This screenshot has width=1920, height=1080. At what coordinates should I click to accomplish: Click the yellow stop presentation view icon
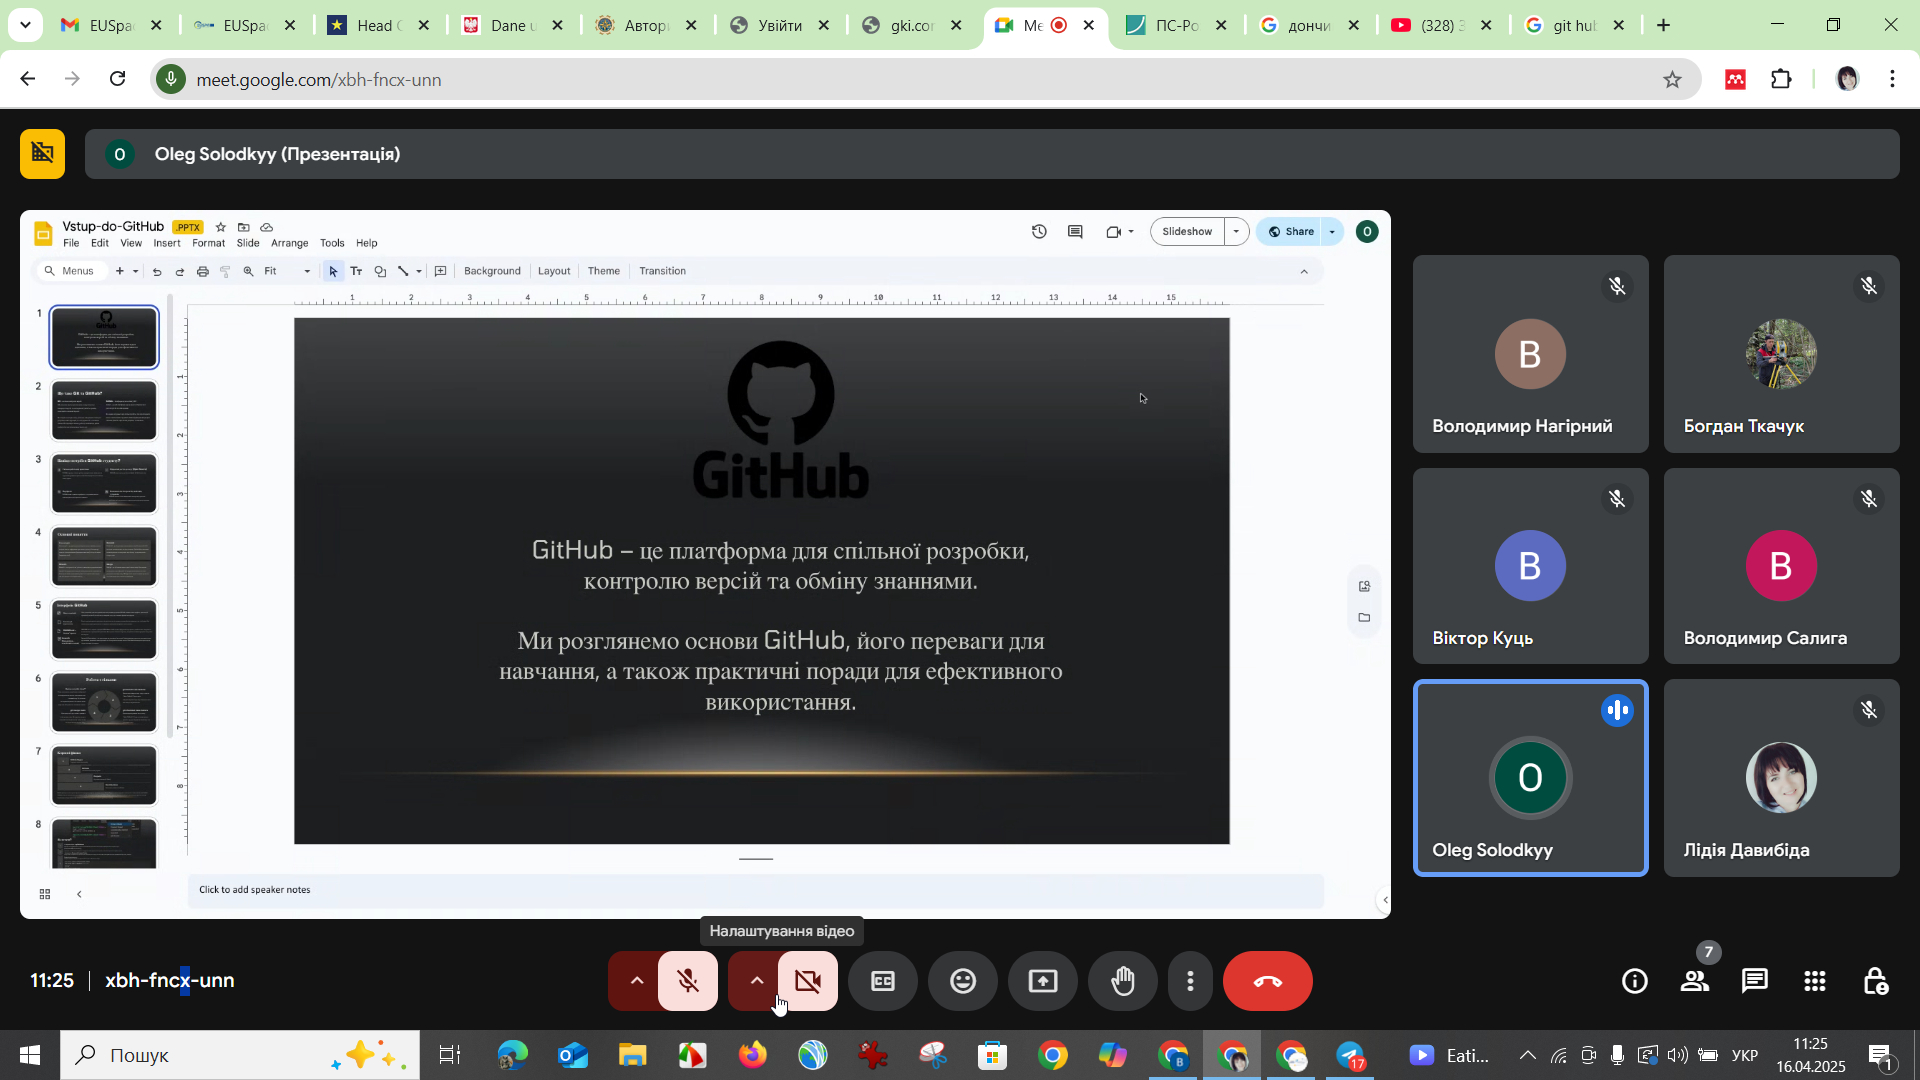coord(43,153)
